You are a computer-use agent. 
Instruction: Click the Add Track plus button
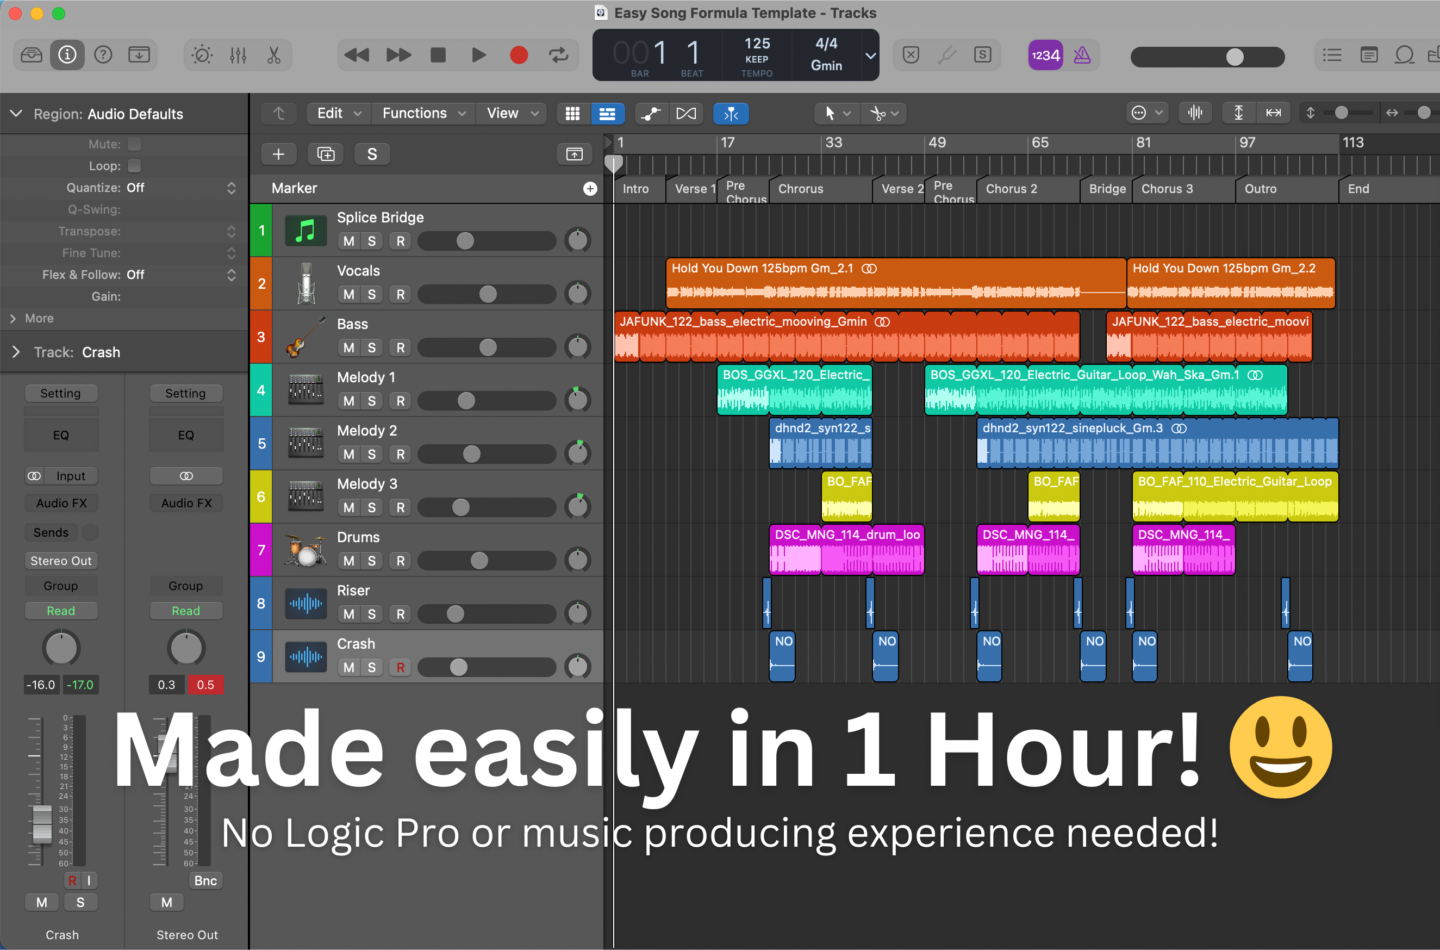(x=279, y=154)
